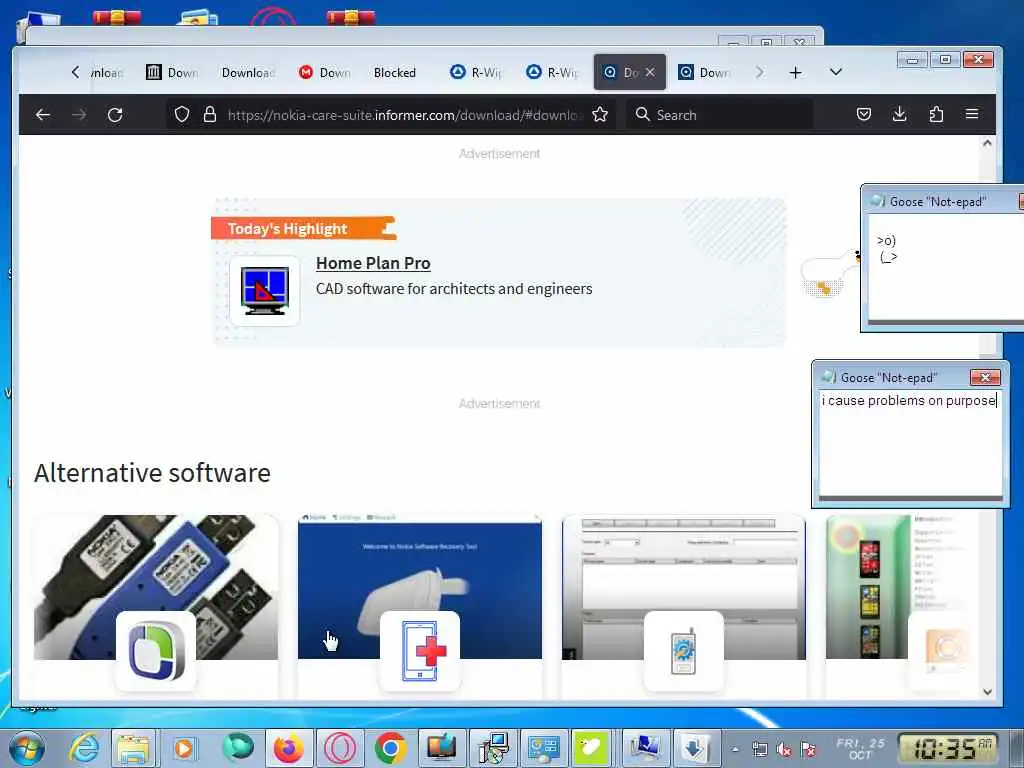Viewport: 1024px width, 768px height.
Task: Click the muted volume tray icon
Action: [784, 750]
